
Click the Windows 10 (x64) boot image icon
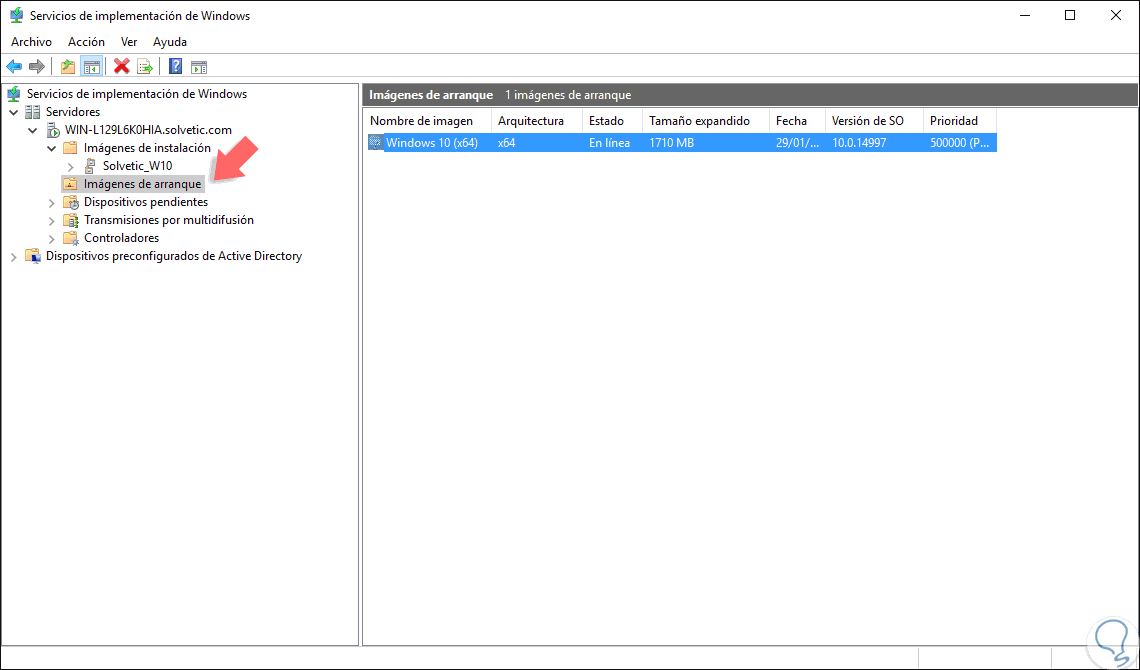coord(375,142)
